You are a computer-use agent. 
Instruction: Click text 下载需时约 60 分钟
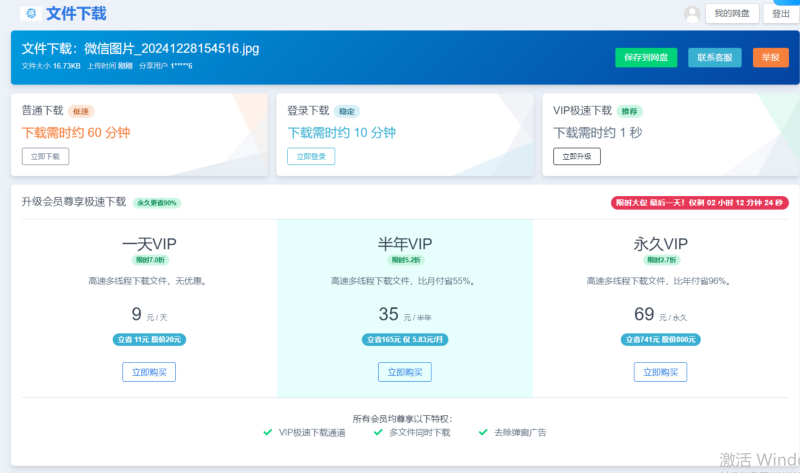tap(76, 133)
